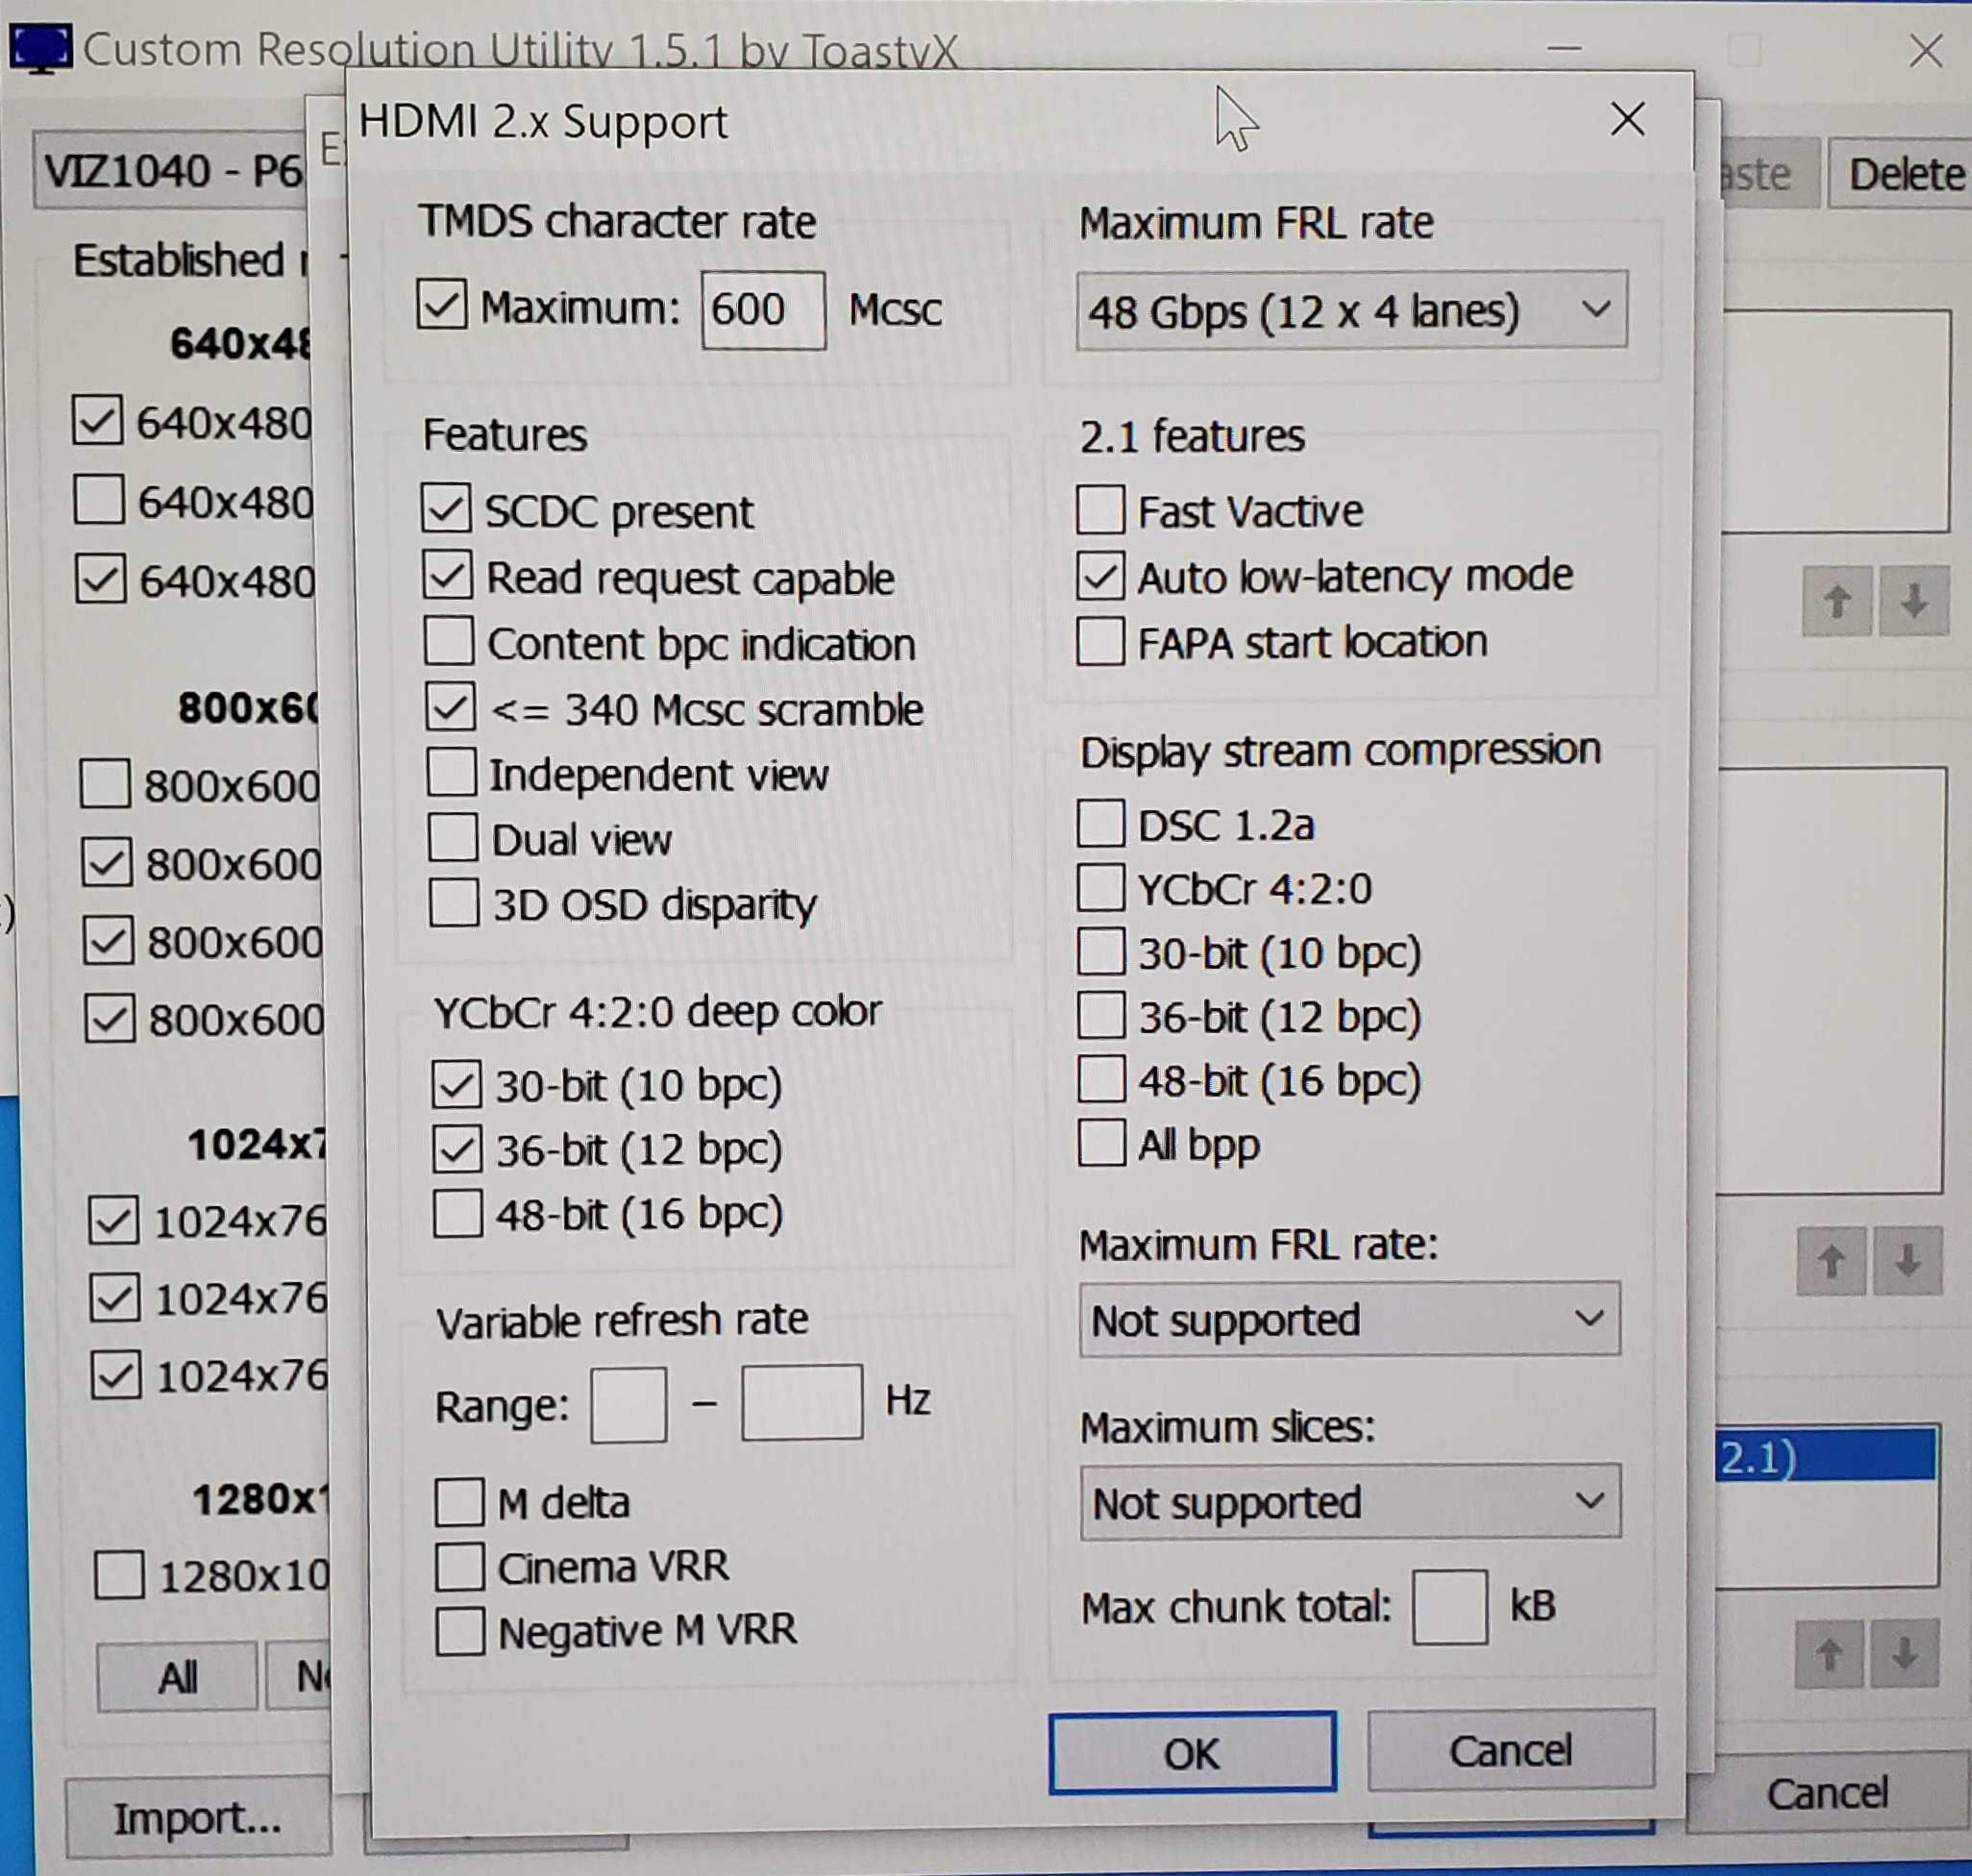
Task: Click the bottom move-down arrow button
Action: [1904, 1655]
